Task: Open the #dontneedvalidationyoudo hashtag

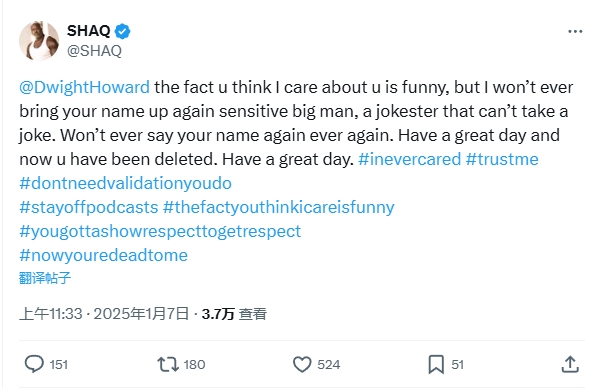Action: coord(125,184)
